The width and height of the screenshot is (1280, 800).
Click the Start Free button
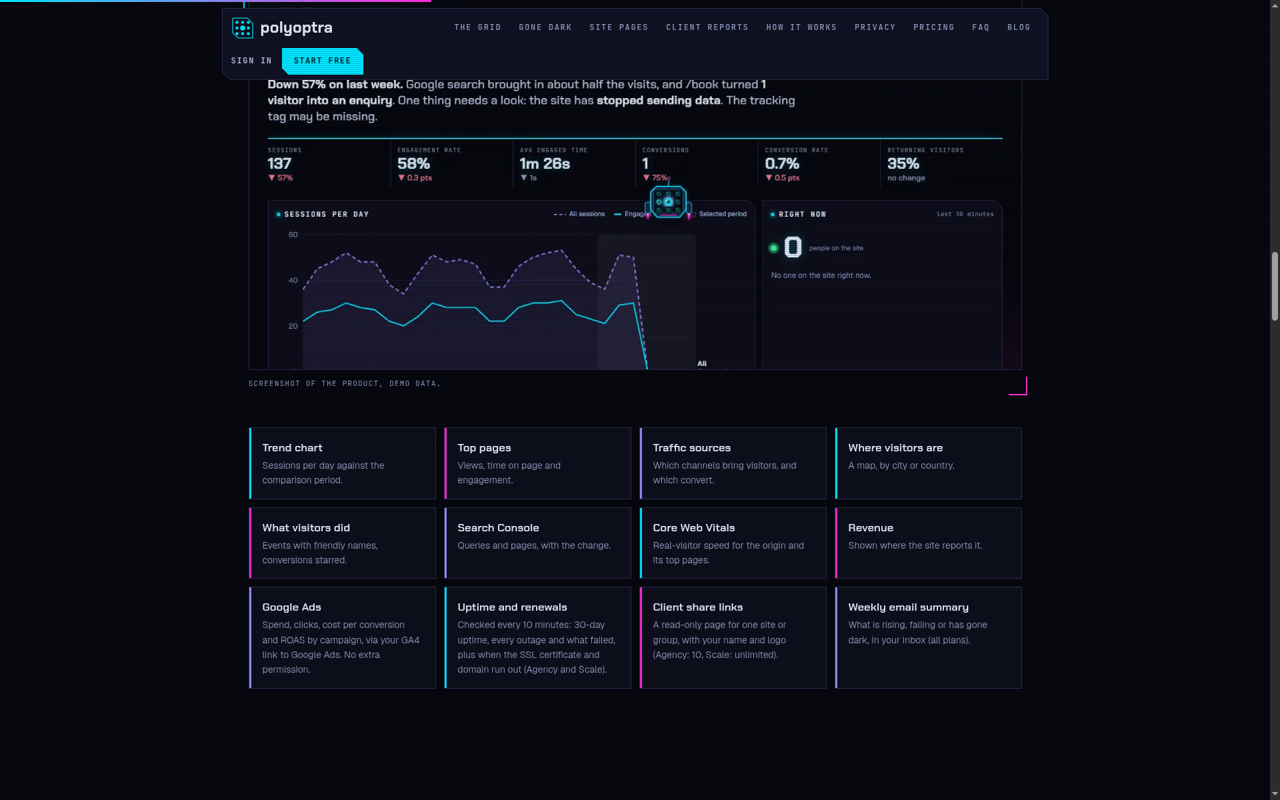[323, 61]
